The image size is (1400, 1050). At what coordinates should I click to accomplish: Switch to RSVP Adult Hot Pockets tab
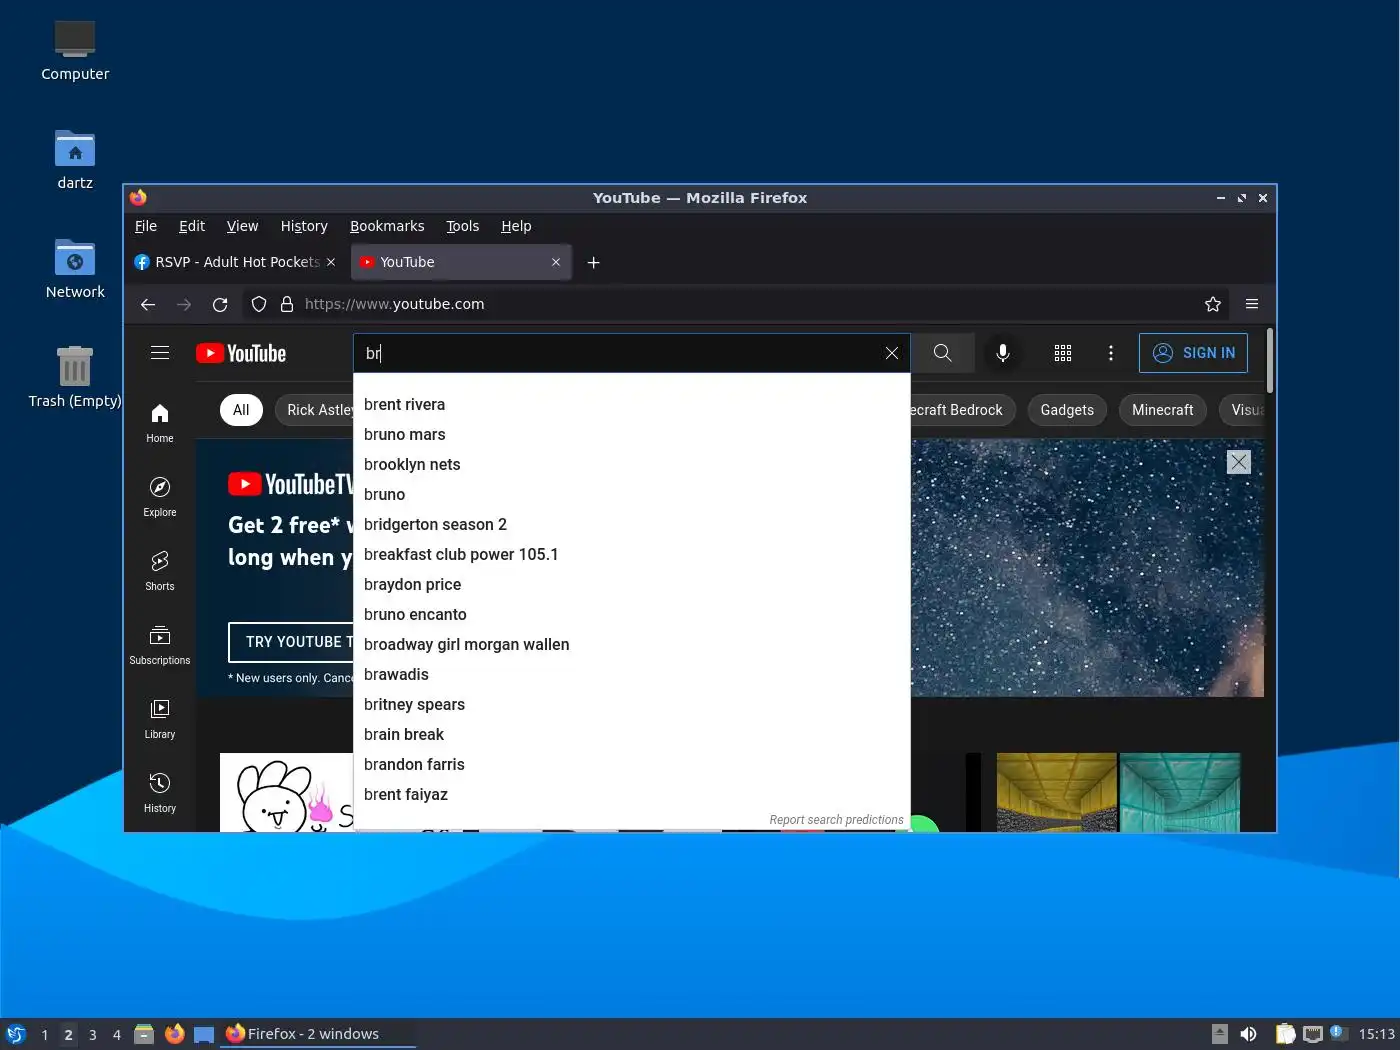236,262
